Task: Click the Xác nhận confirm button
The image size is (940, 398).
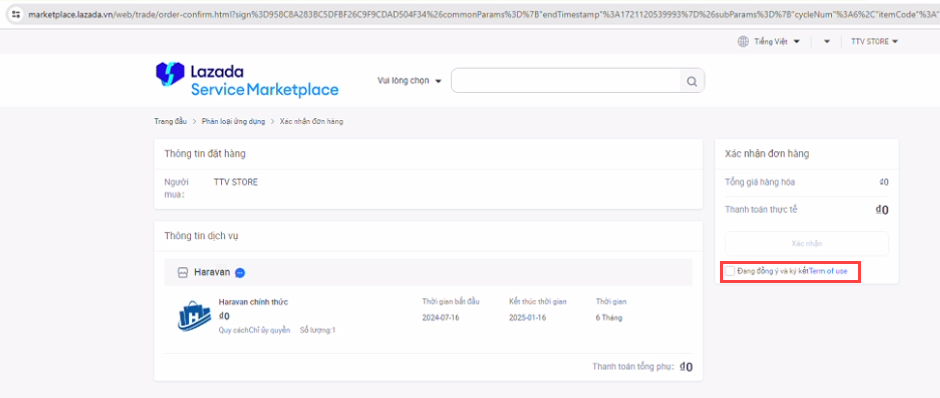Action: [x=807, y=243]
